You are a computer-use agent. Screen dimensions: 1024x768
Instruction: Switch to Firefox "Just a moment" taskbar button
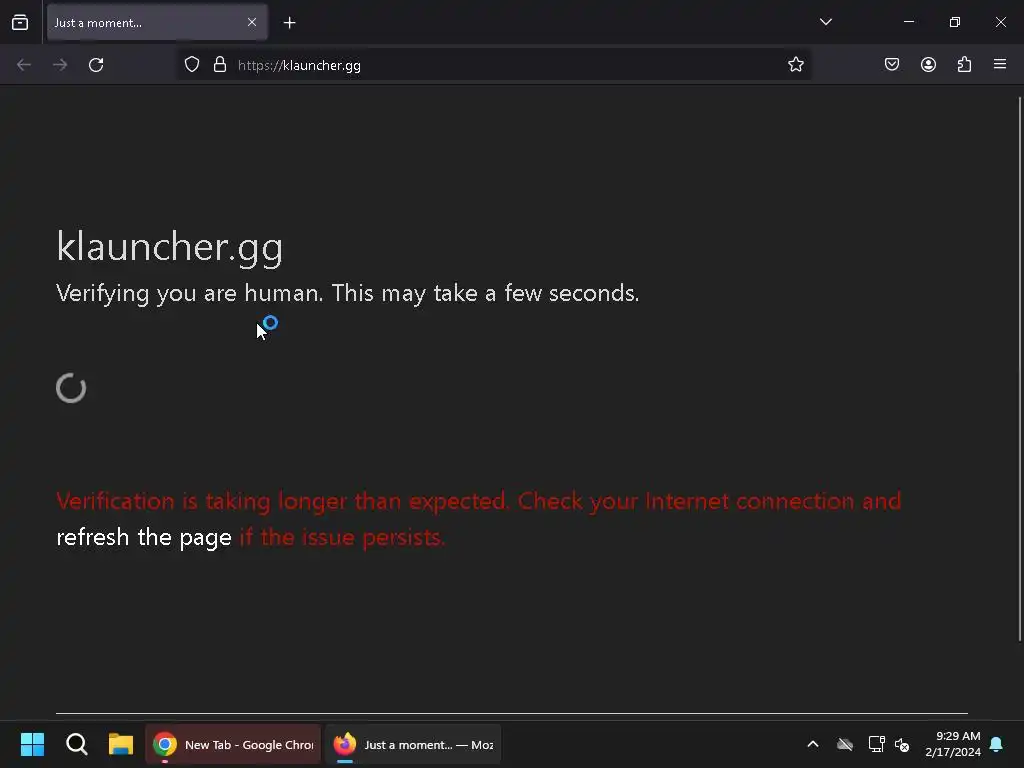coord(413,744)
